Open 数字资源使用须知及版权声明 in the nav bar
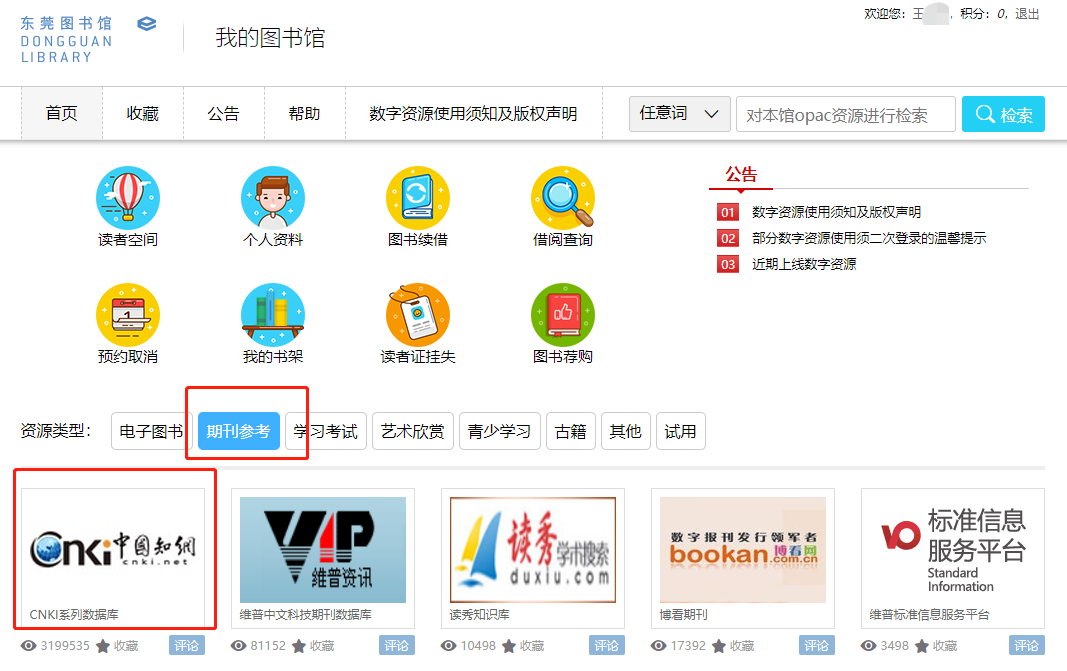1067x671 pixels. 474,114
